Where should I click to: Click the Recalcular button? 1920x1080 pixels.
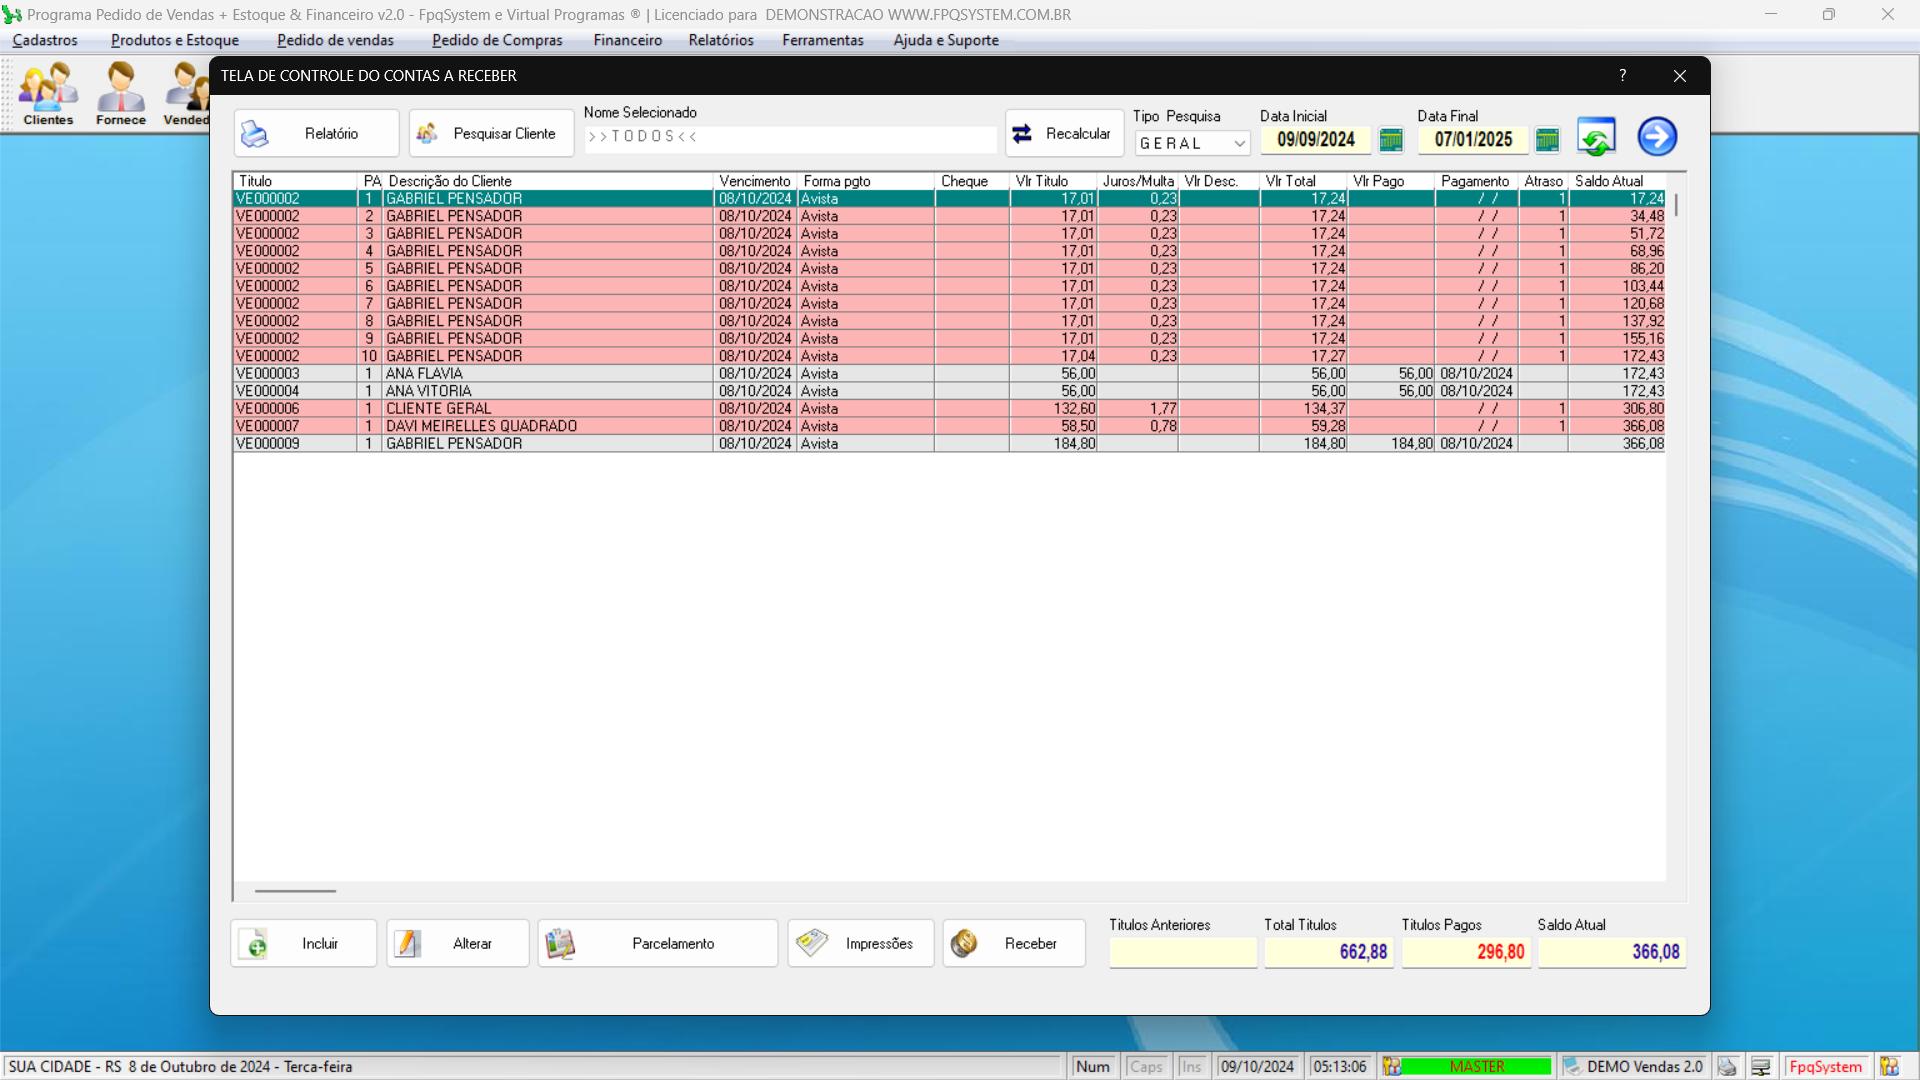1064,134
